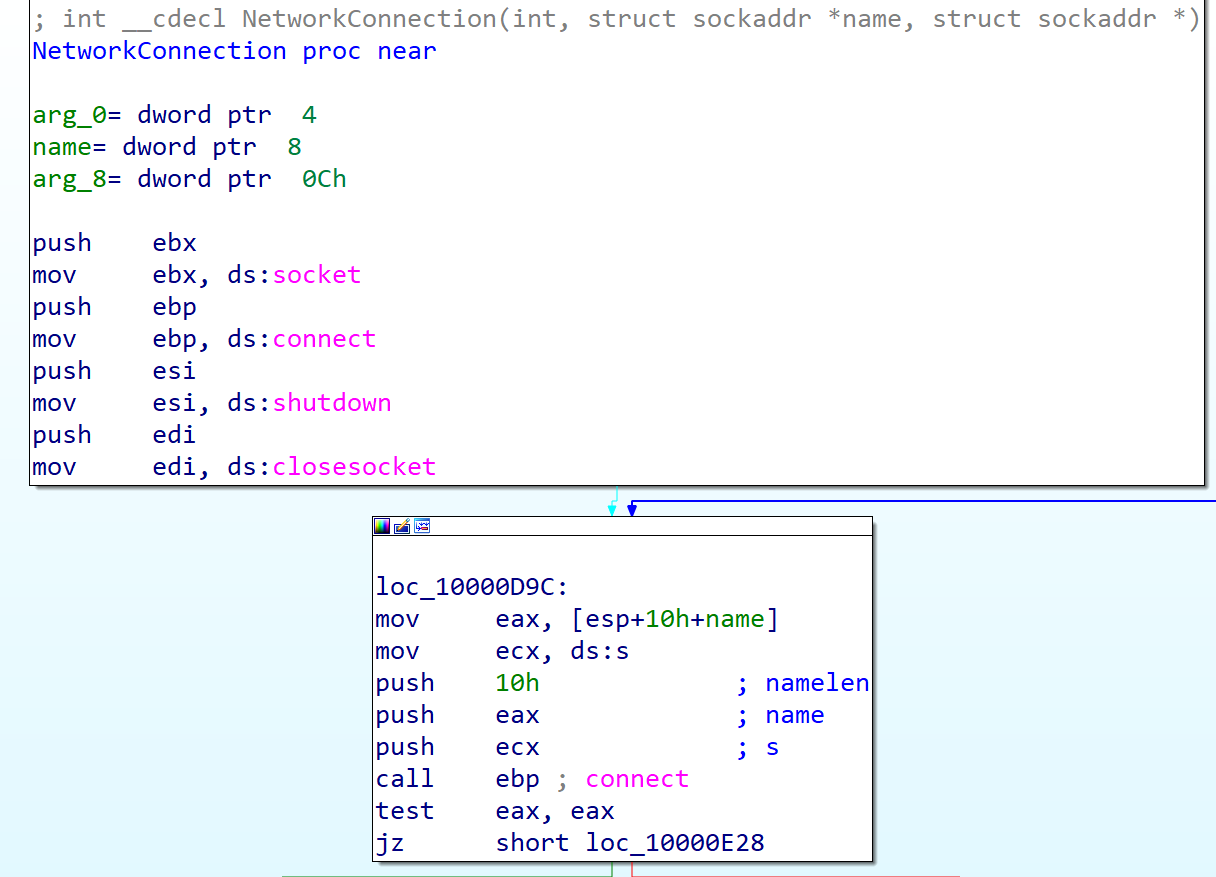This screenshot has width=1216, height=877.
Task: Click the 'ds:s' operand
Action: click(600, 651)
